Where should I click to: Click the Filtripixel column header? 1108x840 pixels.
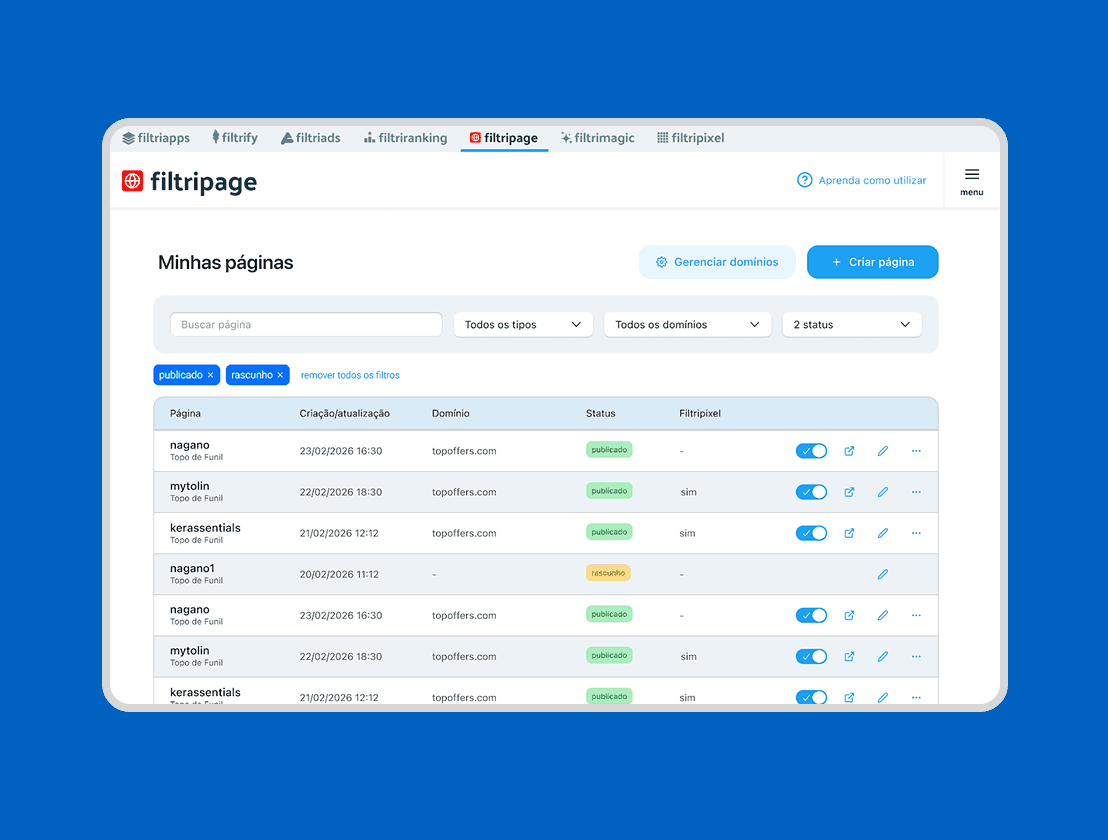click(700, 413)
